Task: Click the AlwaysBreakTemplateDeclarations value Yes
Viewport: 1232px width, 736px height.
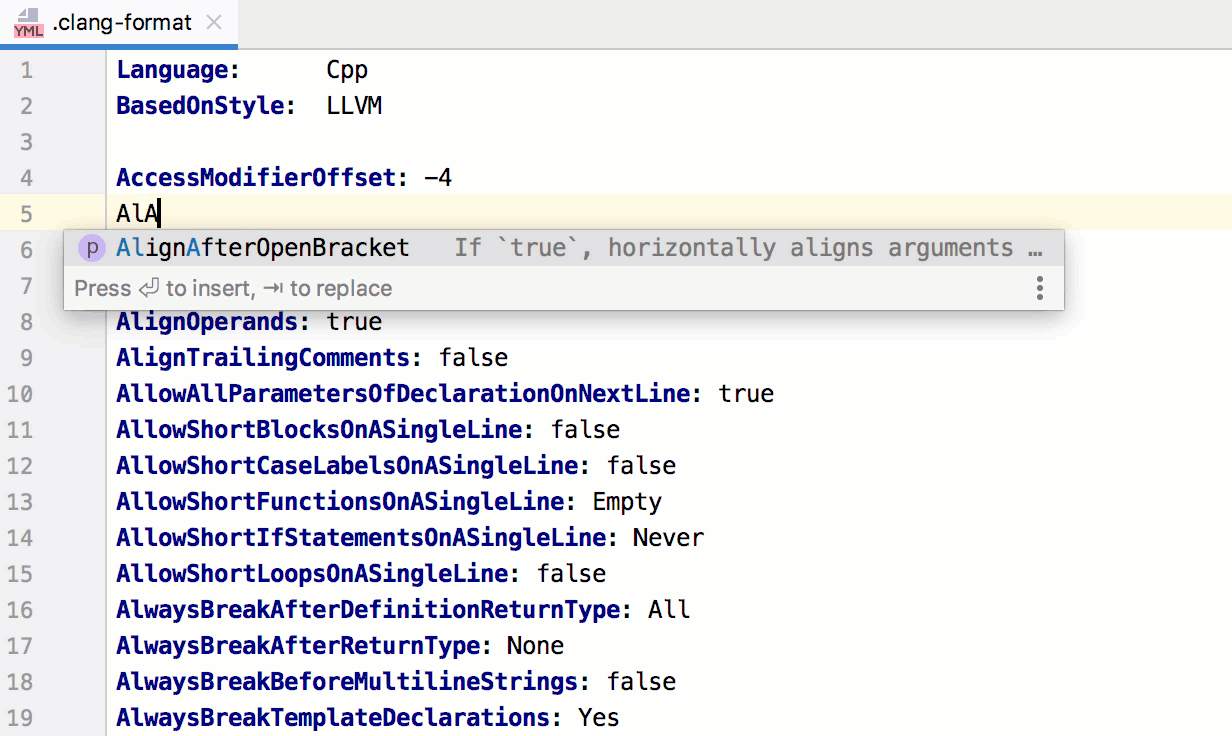Action: 598,718
